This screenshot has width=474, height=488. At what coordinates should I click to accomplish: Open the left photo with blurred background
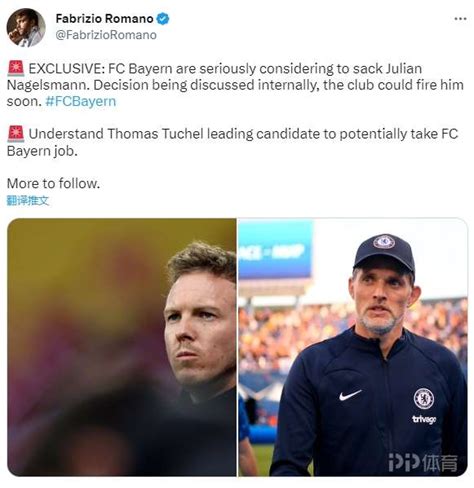pos(122,347)
